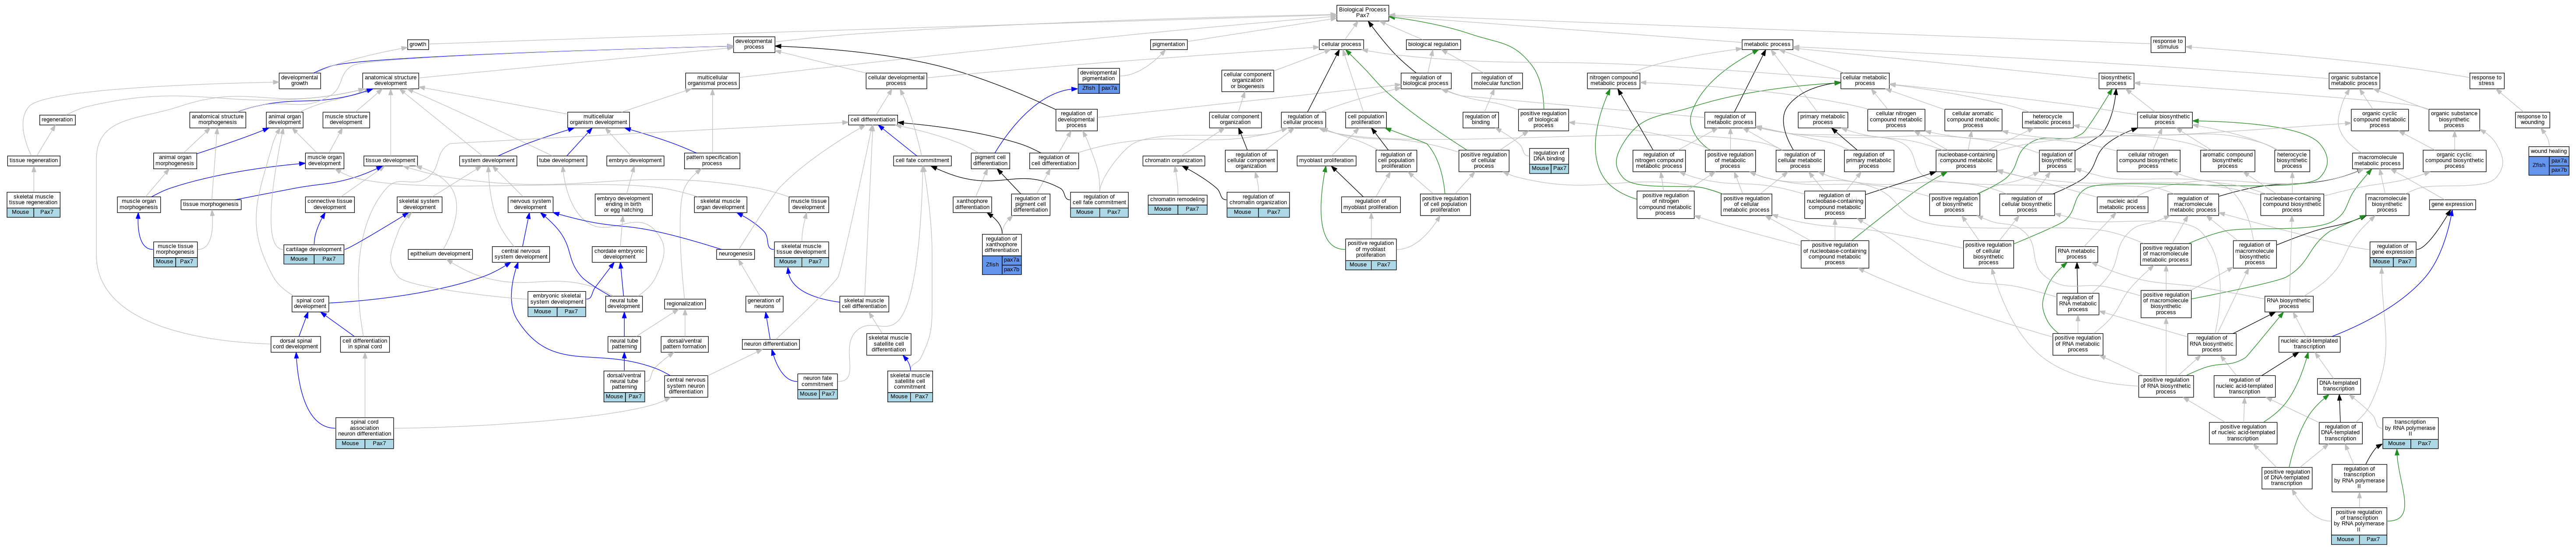Click "skeletal muscle satellite cell commitment" label
The height and width of the screenshot is (549, 2576).
pos(910,381)
